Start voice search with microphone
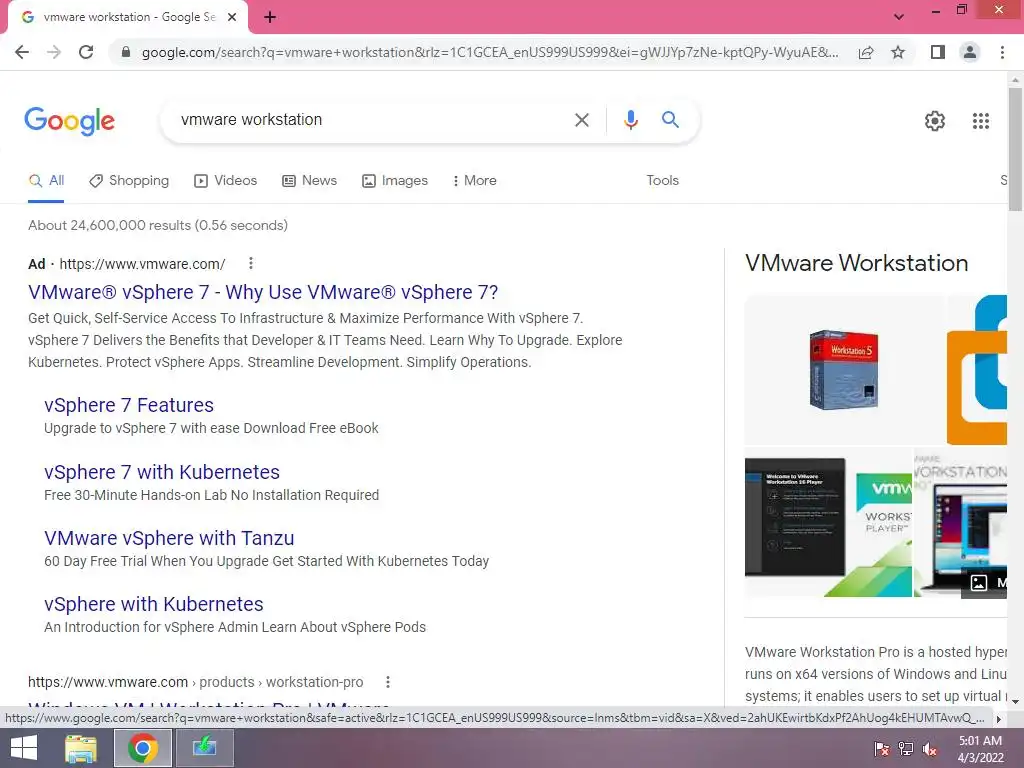This screenshot has width=1024, height=768. point(630,120)
